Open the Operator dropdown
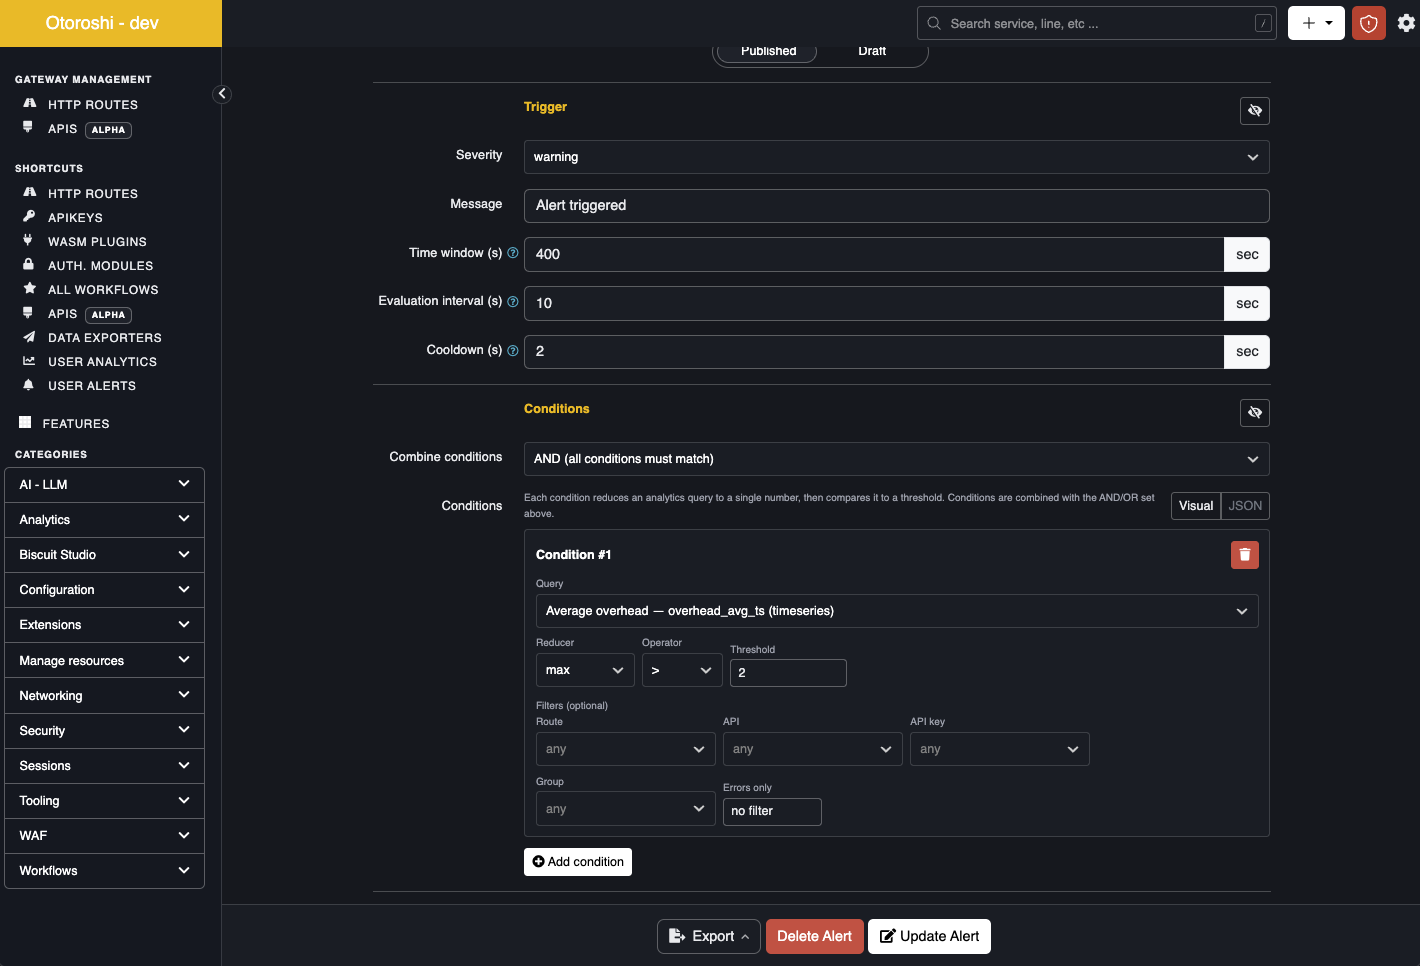 click(x=682, y=670)
